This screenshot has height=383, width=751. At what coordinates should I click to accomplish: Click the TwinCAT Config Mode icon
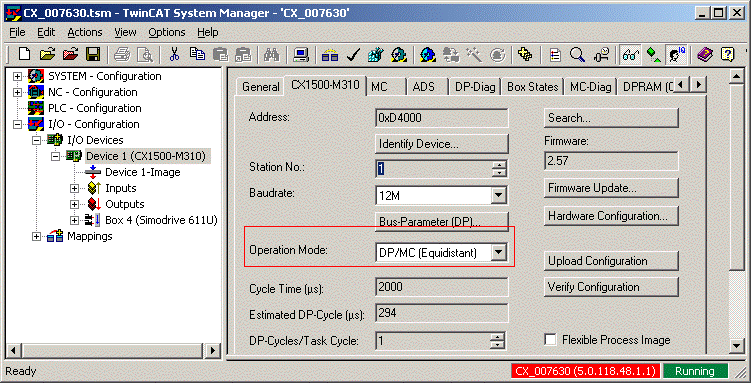coord(428,55)
